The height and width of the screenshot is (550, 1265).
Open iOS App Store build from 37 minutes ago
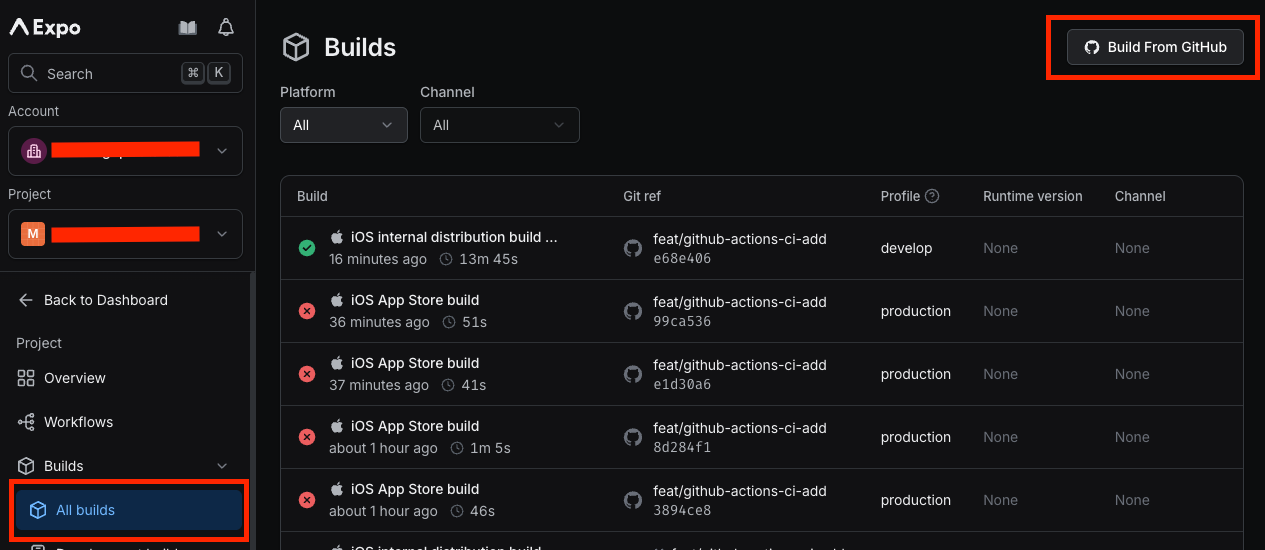pos(415,363)
